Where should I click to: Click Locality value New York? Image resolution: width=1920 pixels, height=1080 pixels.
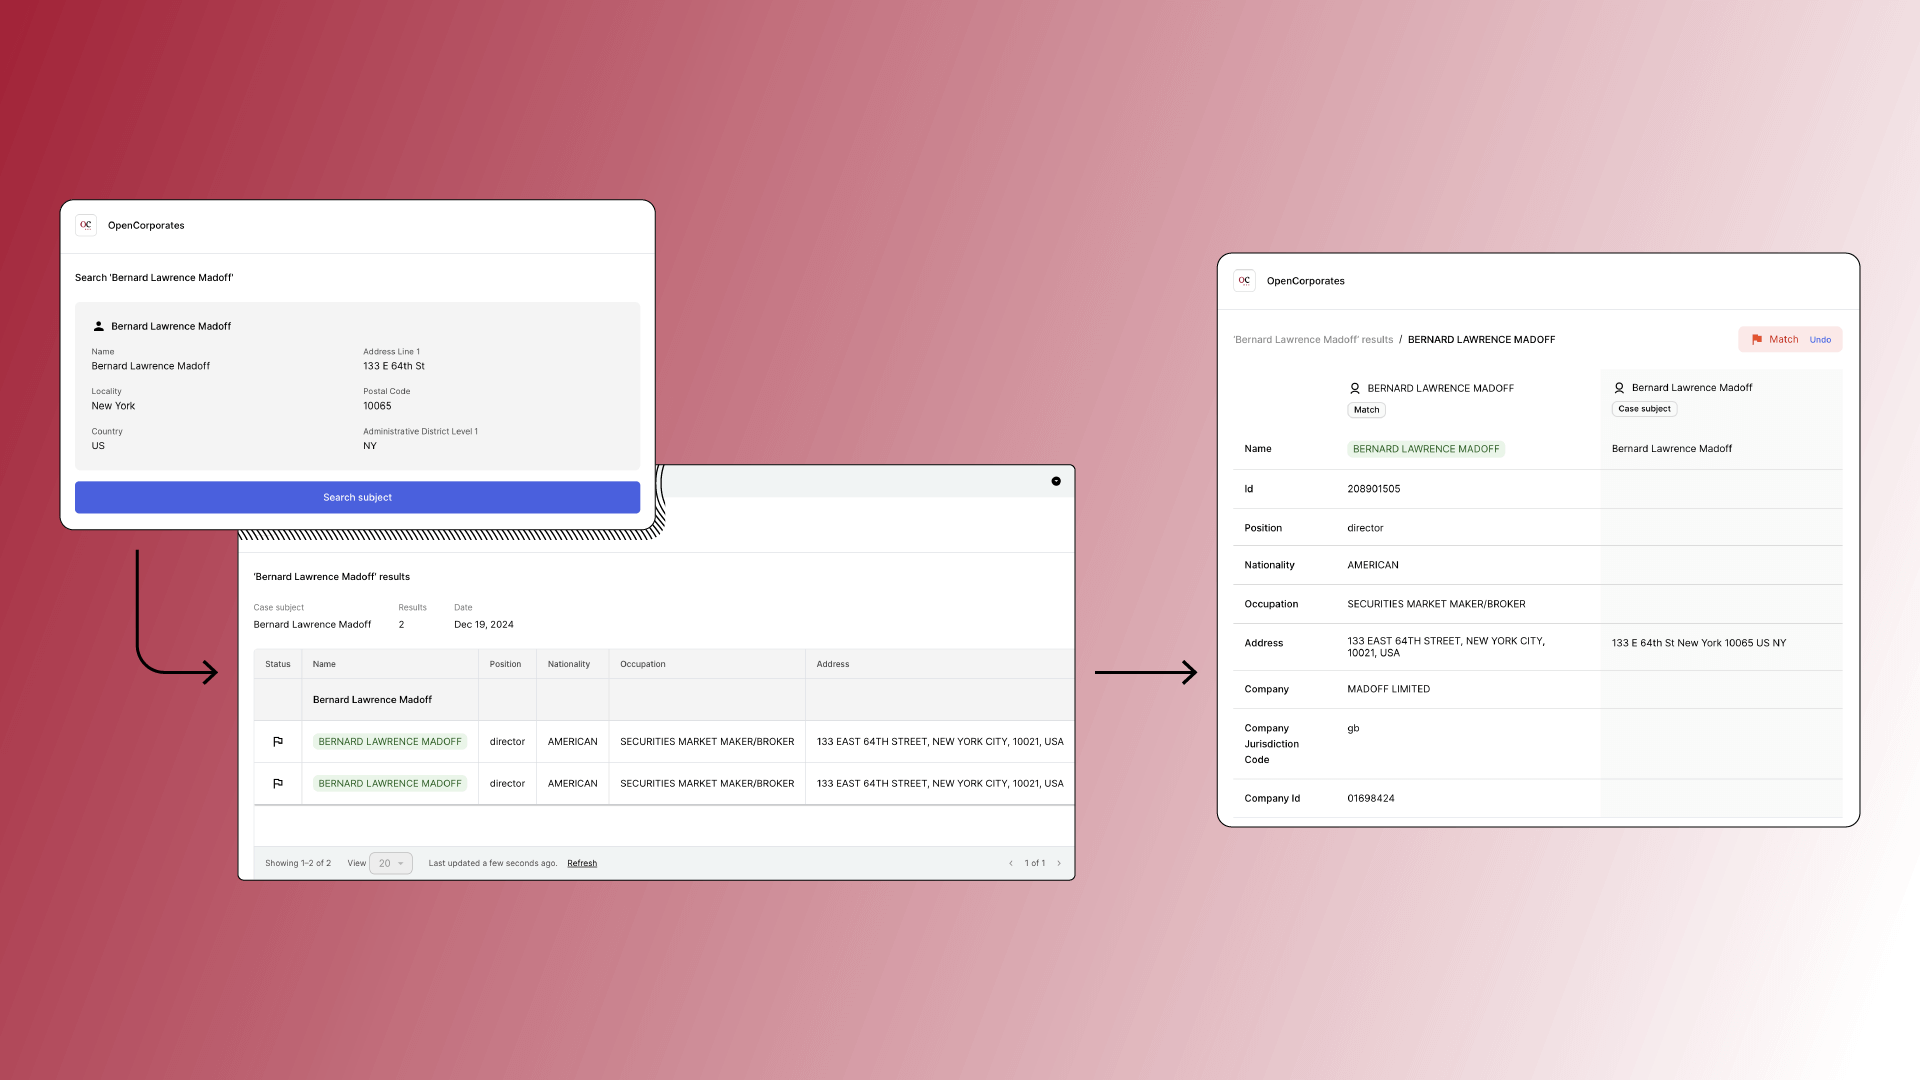(x=113, y=406)
